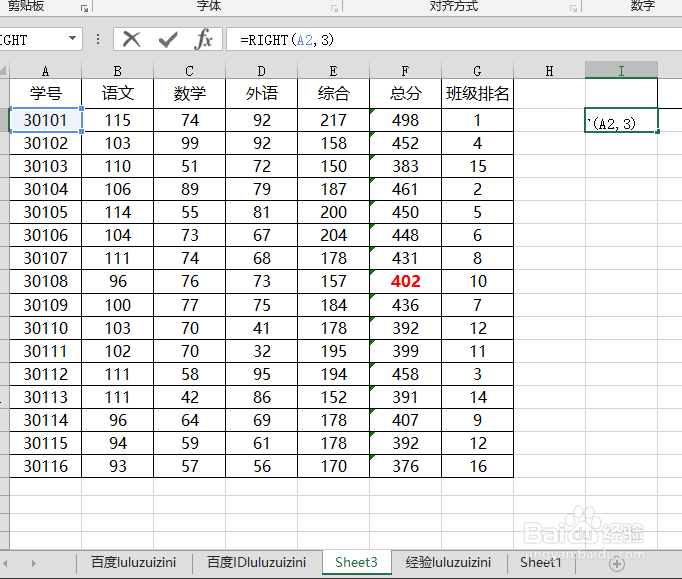Viewport: 682px width, 579px height.
Task: Click the editing cell showing (A2, 3)
Action: click(621, 120)
